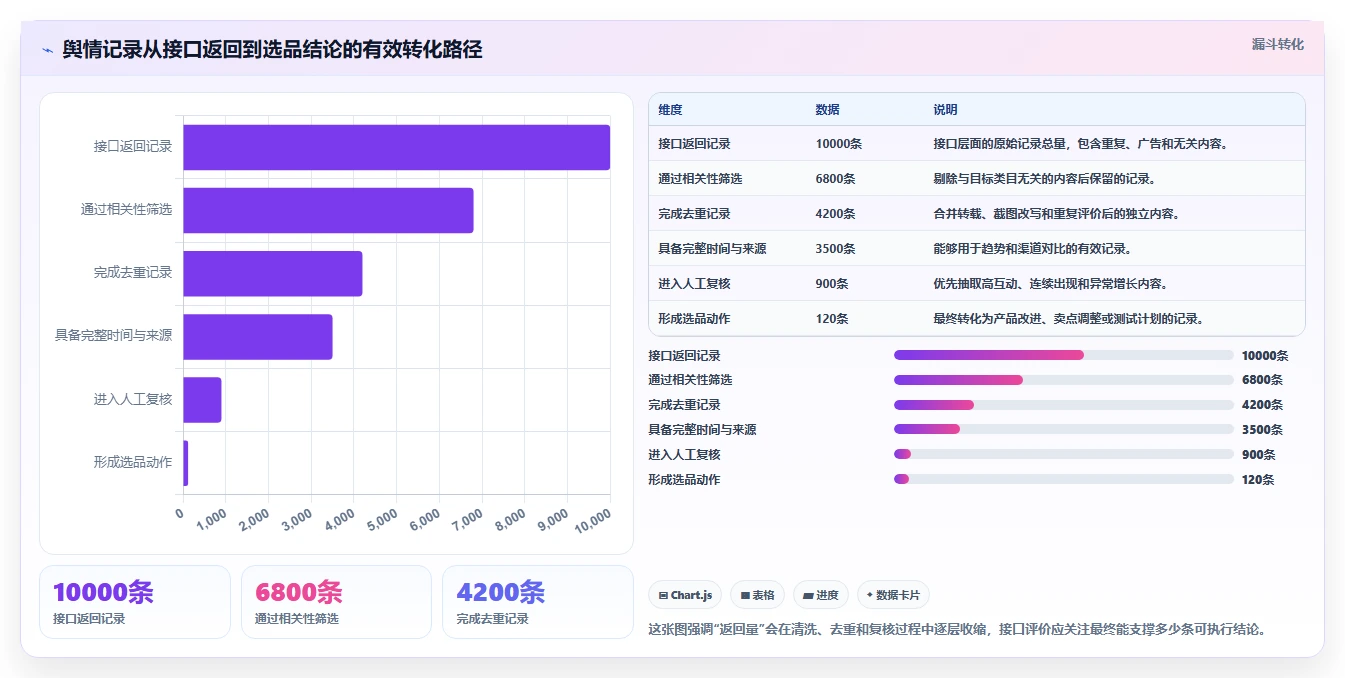Click table cell 4200条
This screenshot has height=678, width=1345.
[x=835, y=214]
